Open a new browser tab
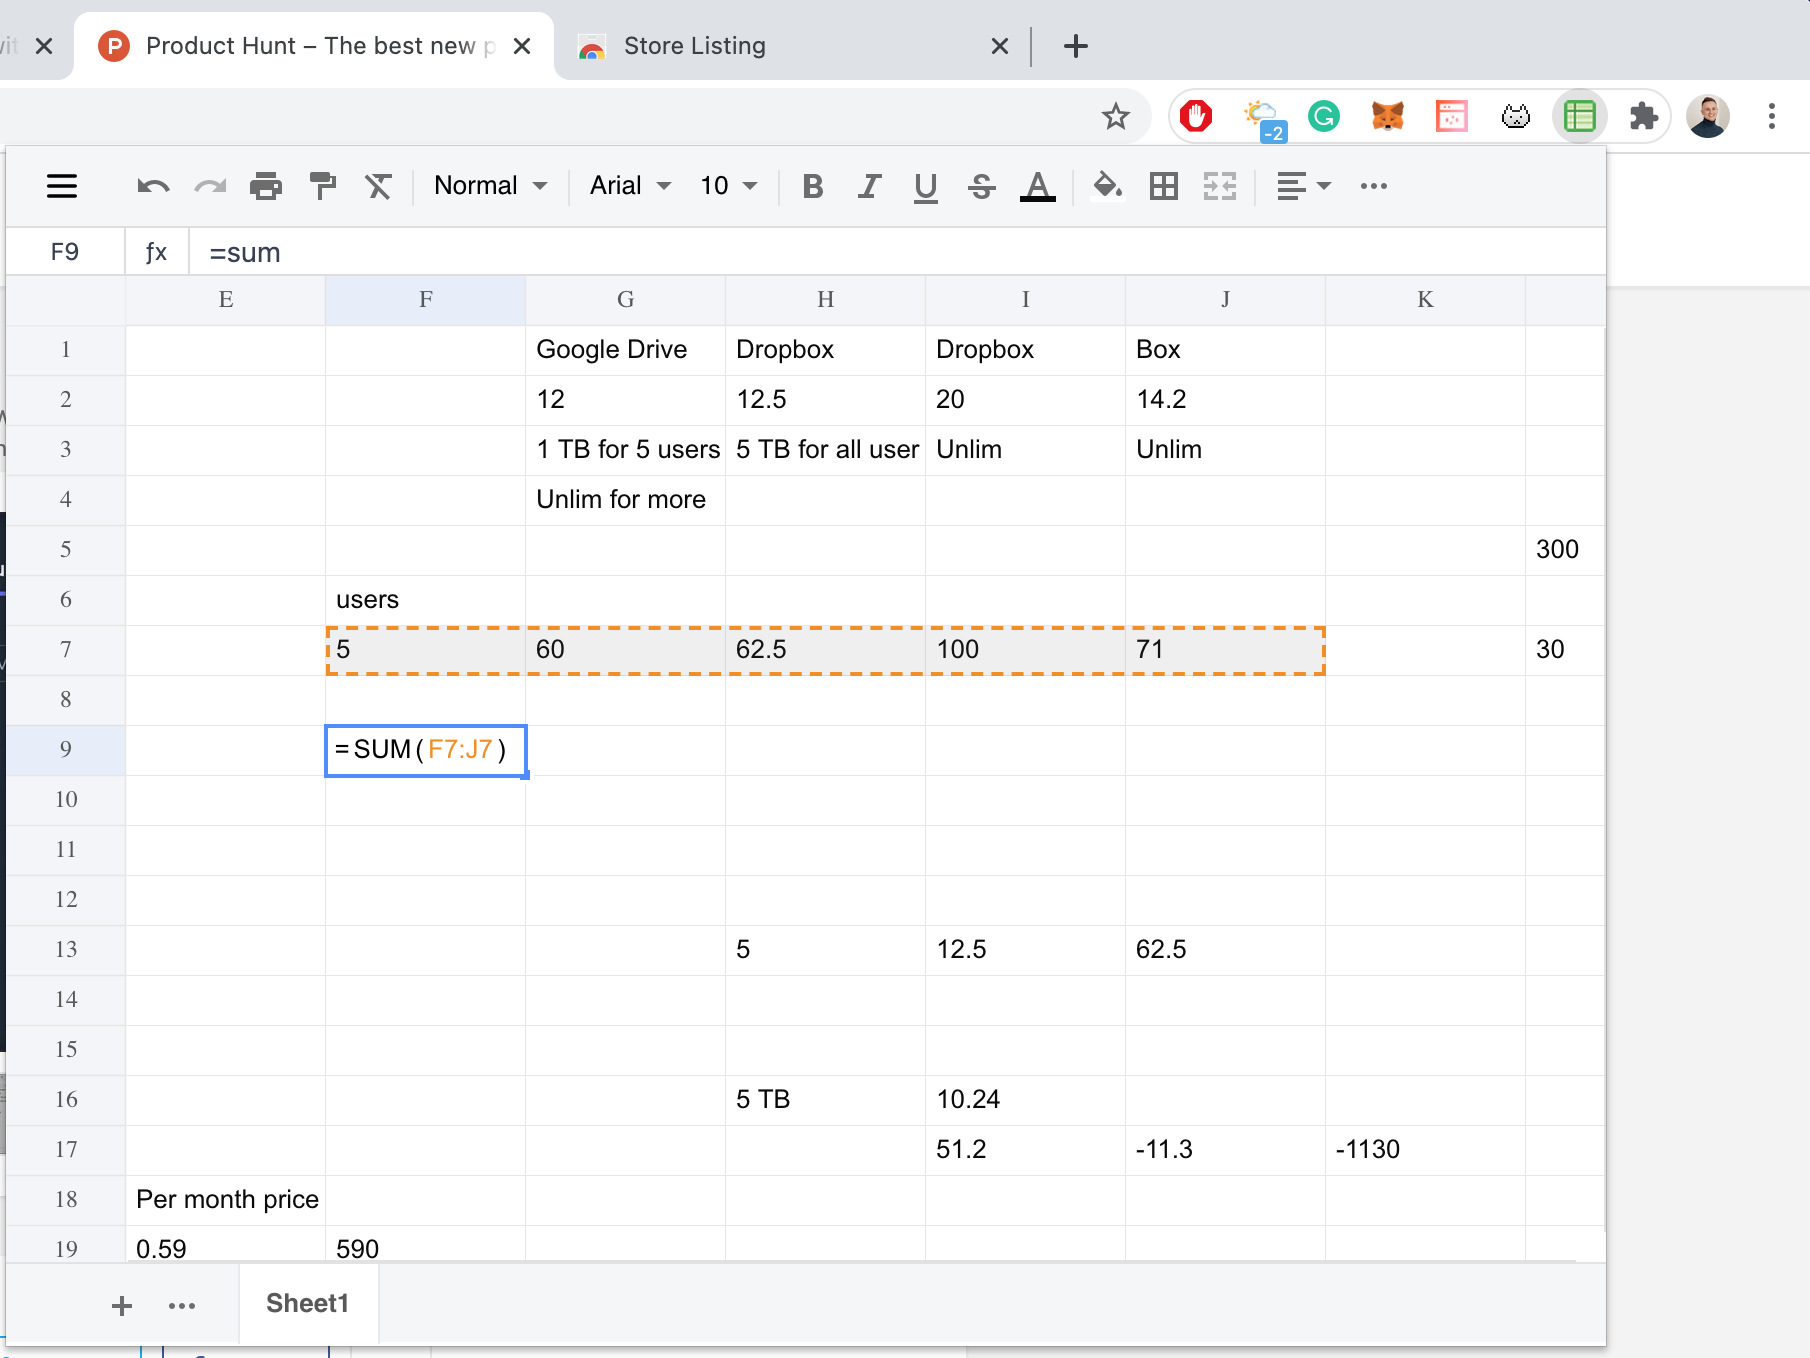The image size is (1810, 1358). click(x=1076, y=46)
